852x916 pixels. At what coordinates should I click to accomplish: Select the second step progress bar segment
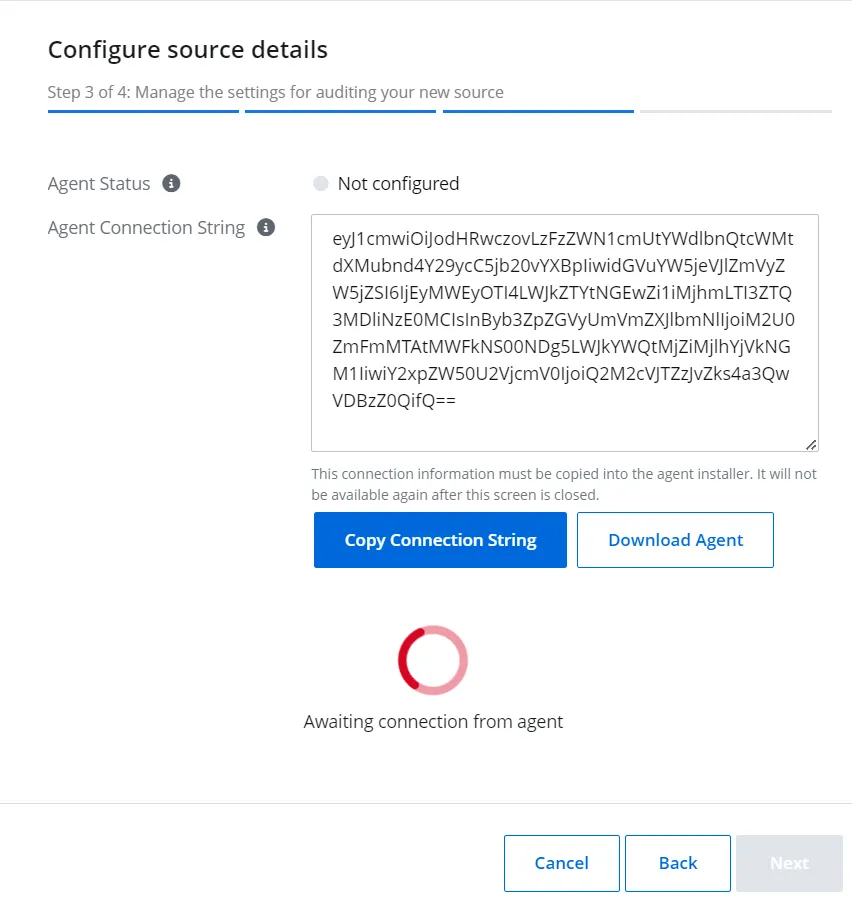[x=340, y=111]
